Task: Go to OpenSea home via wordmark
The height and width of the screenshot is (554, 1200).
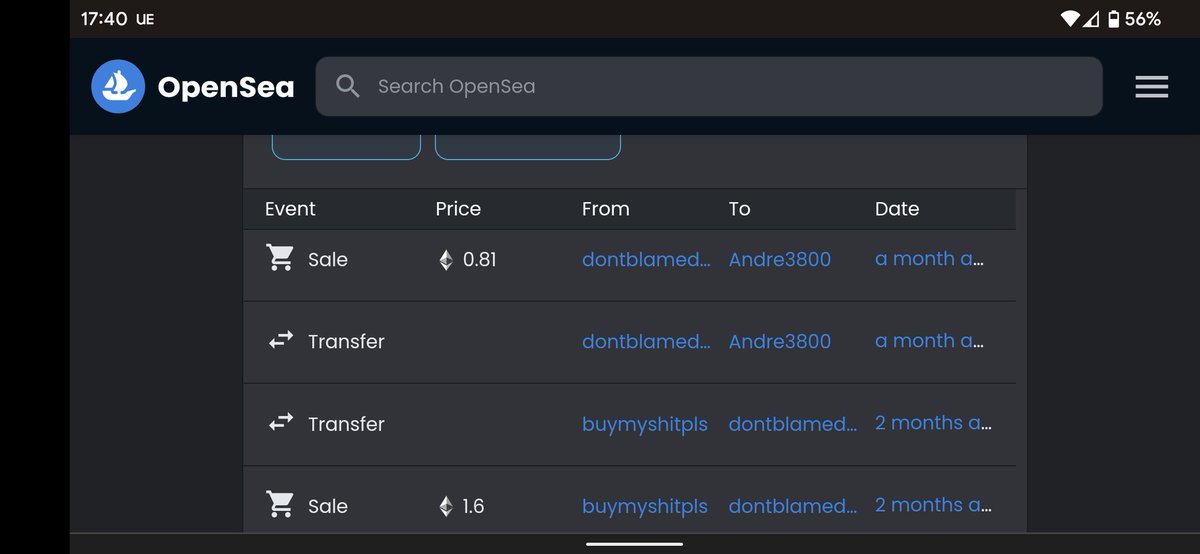Action: pos(226,87)
